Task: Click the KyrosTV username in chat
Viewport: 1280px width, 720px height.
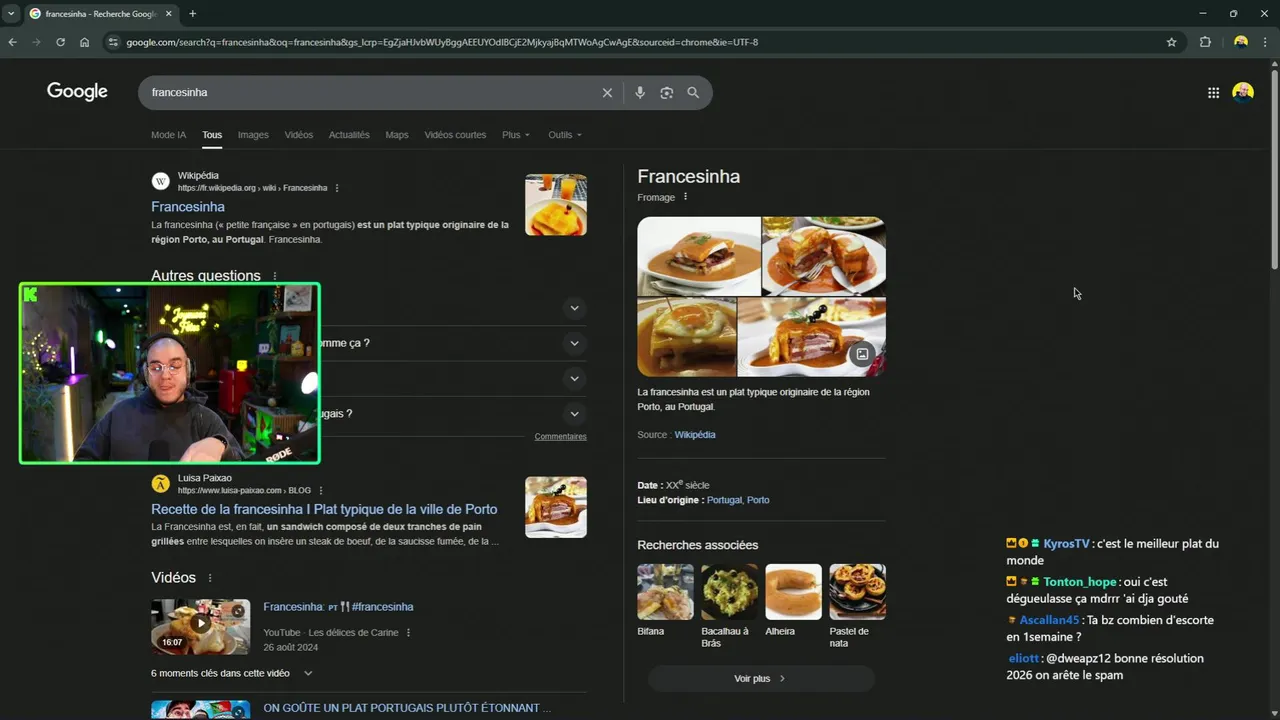Action: [1066, 544]
